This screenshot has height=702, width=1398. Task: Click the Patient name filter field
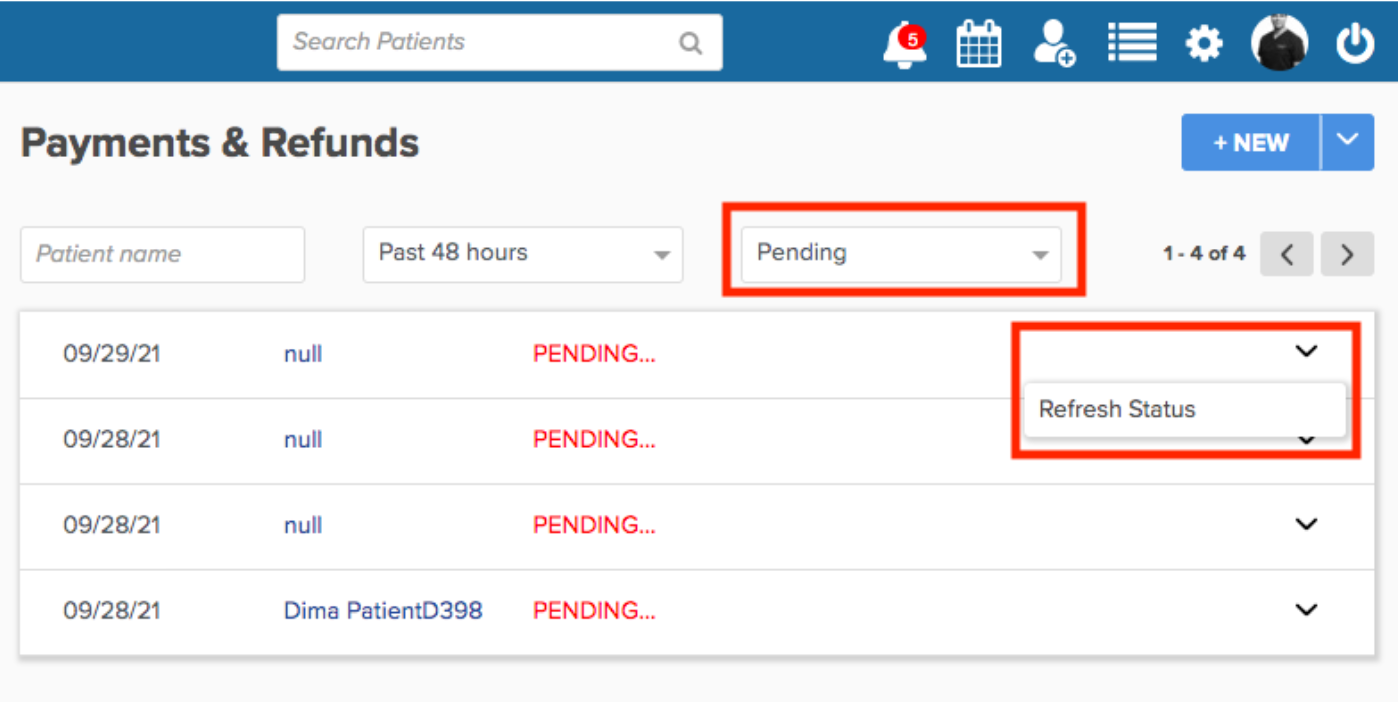tap(162, 254)
